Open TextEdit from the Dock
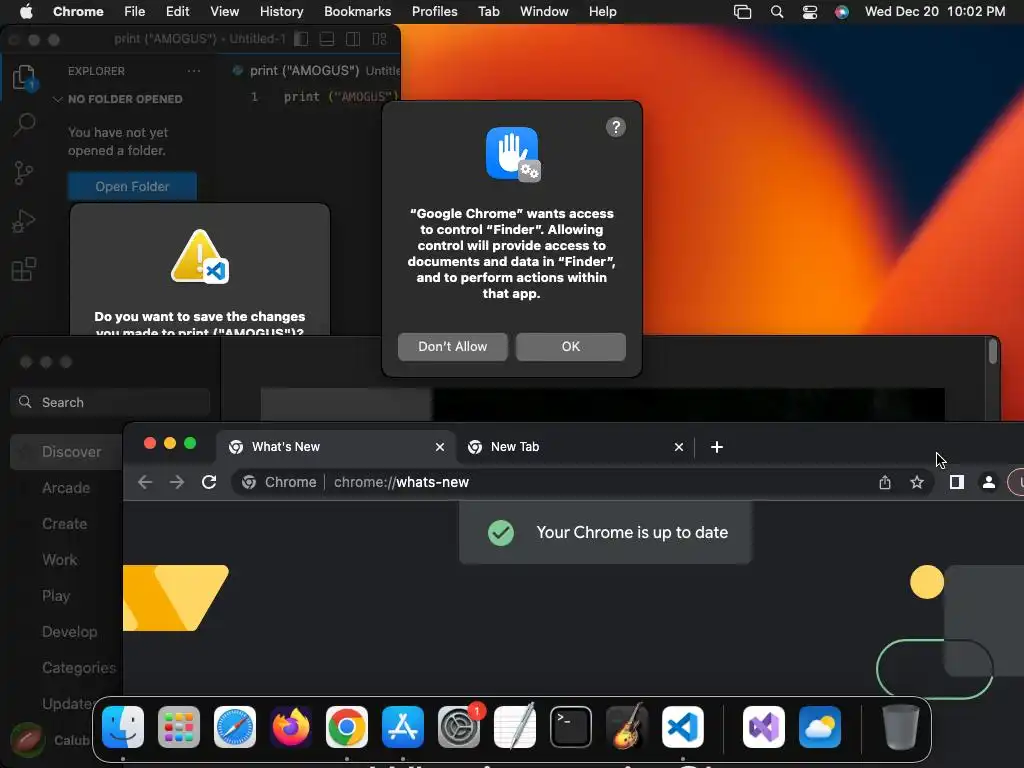Image resolution: width=1024 pixels, height=768 pixels. 515,727
